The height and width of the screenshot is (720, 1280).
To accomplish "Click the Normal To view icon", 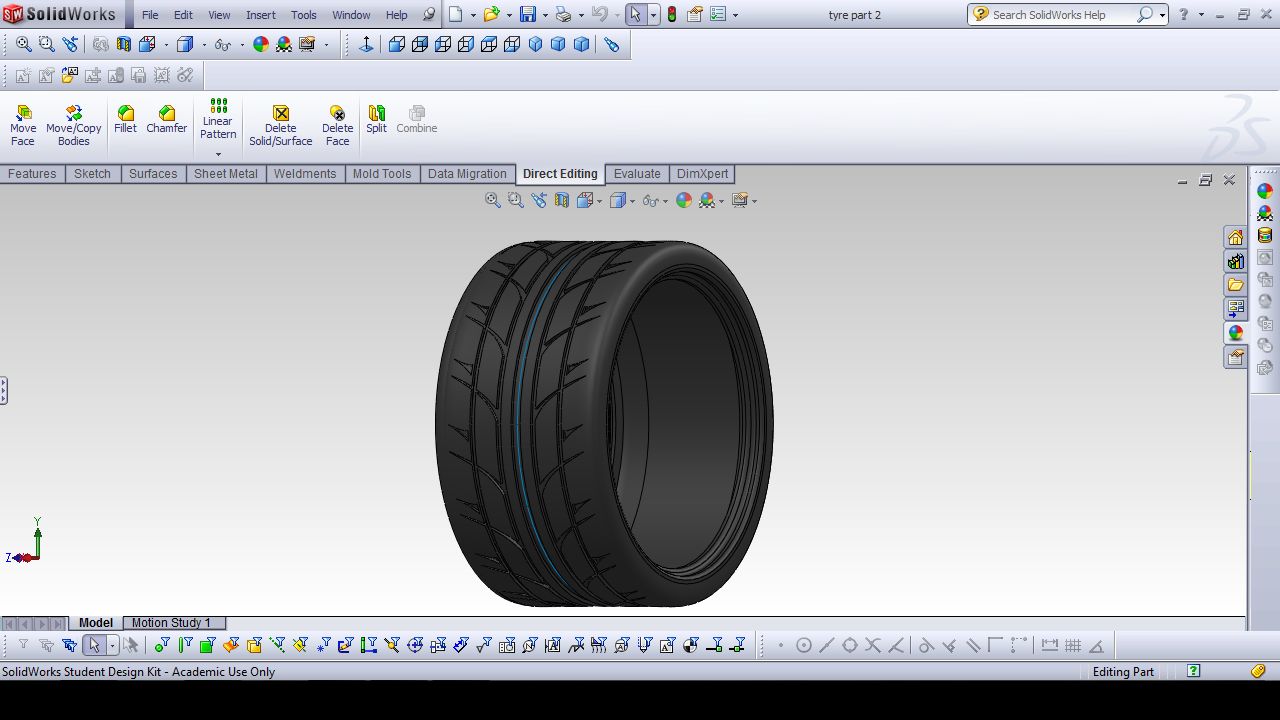I will 366,45.
